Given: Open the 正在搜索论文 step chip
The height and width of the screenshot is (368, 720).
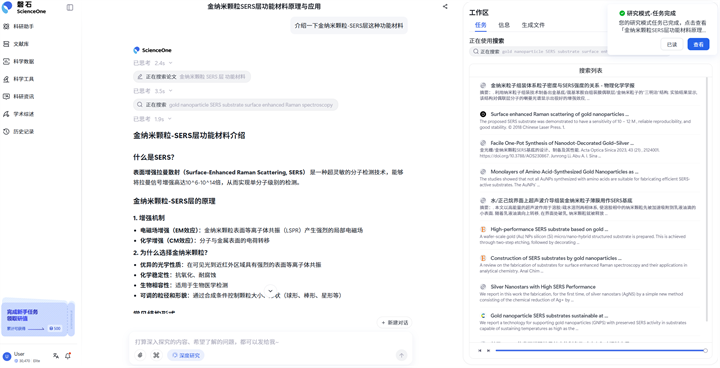Looking at the screenshot, I should tap(192, 77).
